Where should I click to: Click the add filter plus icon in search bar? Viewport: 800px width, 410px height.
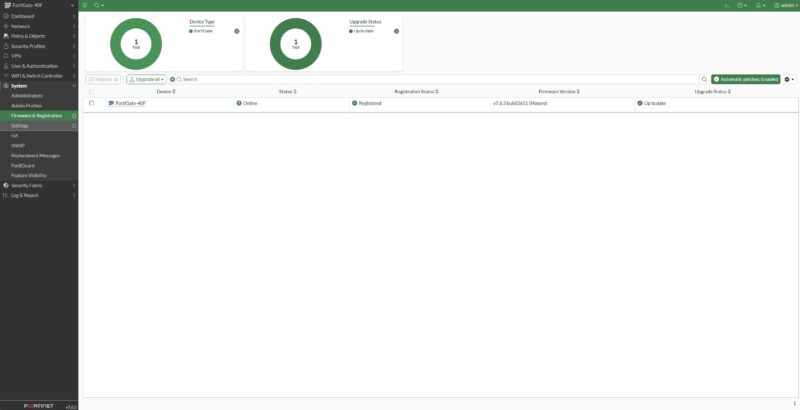click(172, 80)
